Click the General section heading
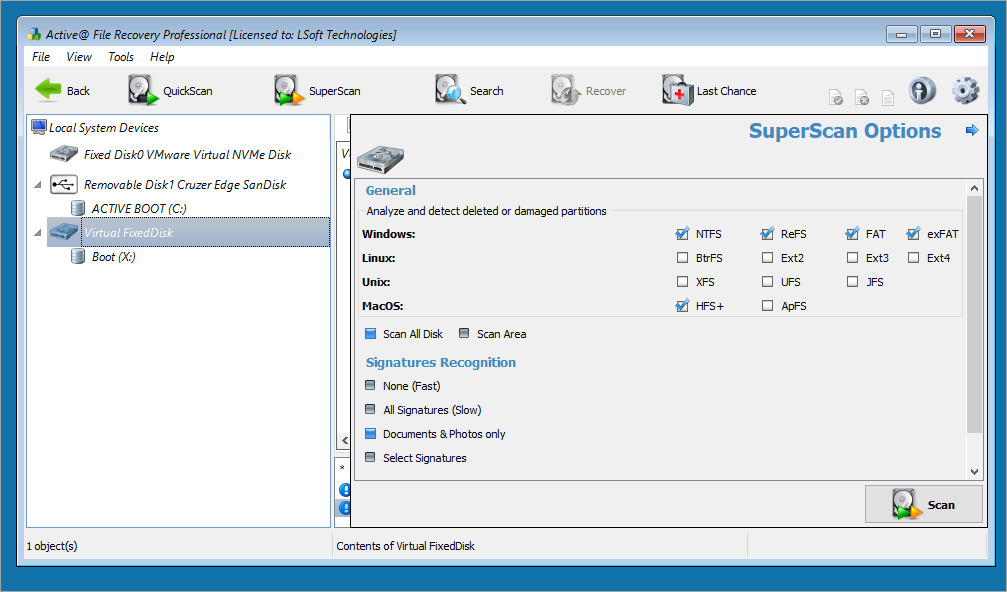1007x592 pixels. tap(390, 190)
